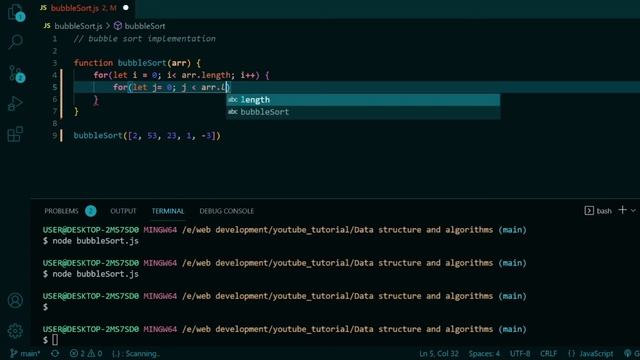Click line number 9 in the gutter
This screenshot has height=360, width=640.
[x=55, y=136]
